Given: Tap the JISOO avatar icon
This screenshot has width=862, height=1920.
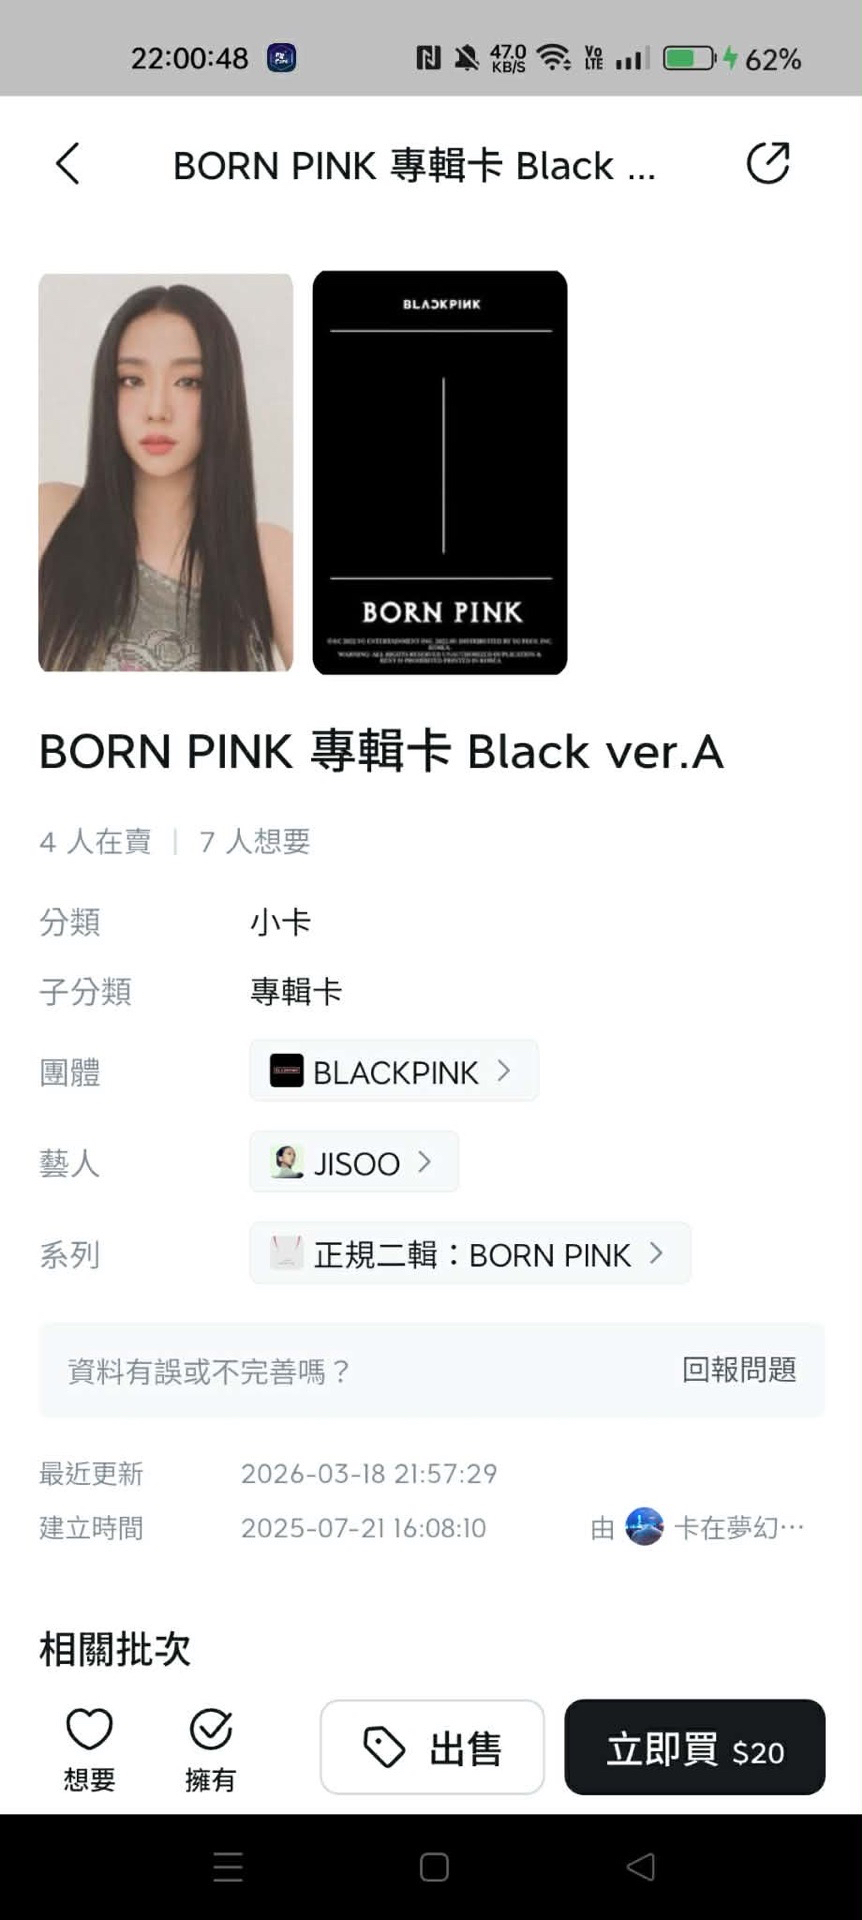Looking at the screenshot, I should [287, 1162].
